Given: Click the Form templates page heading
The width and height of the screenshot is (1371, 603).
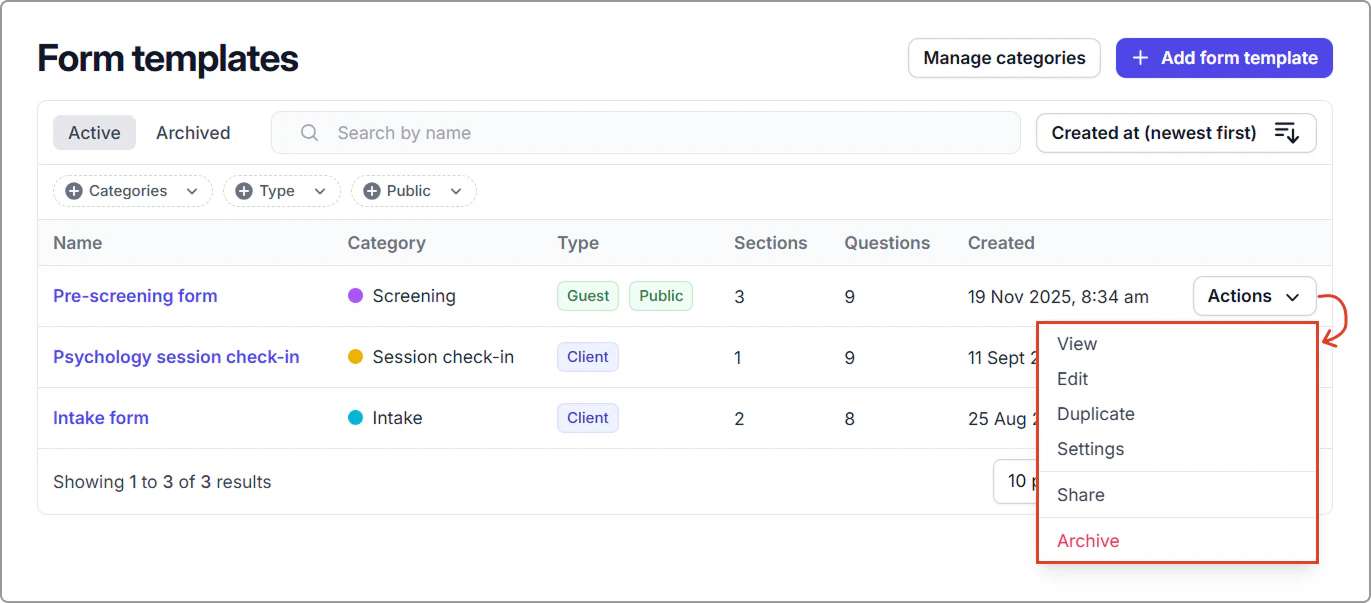Looking at the screenshot, I should (168, 59).
